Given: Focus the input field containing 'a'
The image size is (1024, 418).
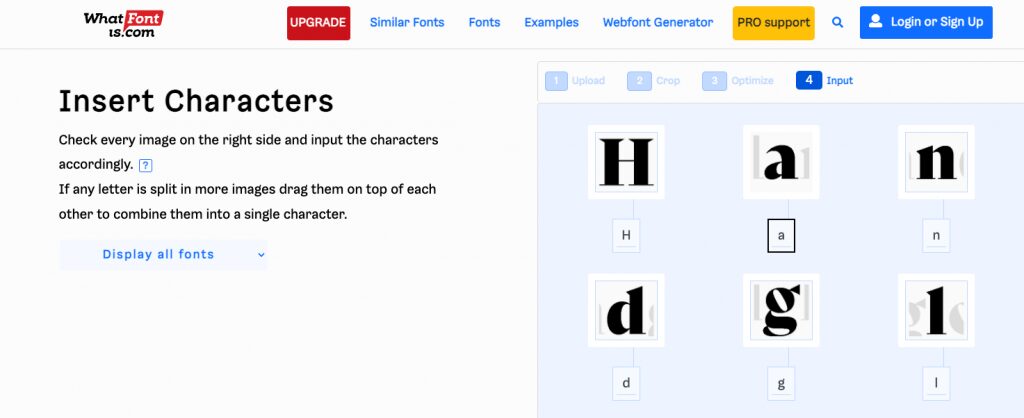Looking at the screenshot, I should tap(781, 236).
